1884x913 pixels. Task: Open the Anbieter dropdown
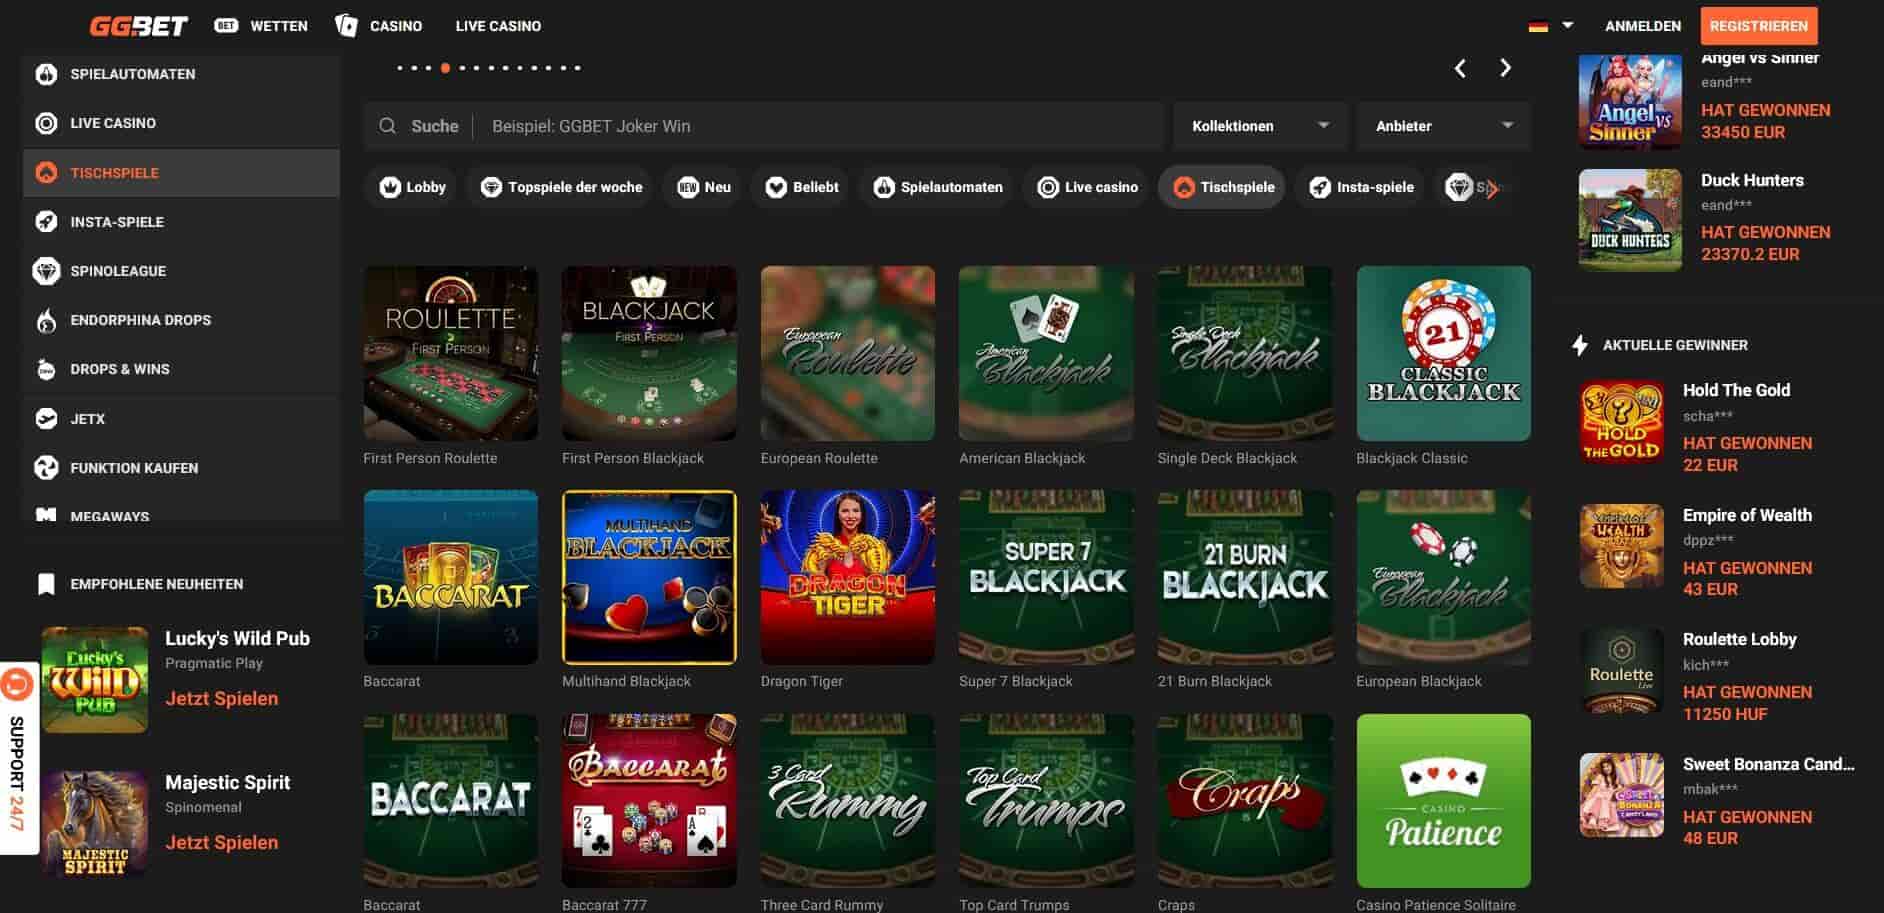1443,126
